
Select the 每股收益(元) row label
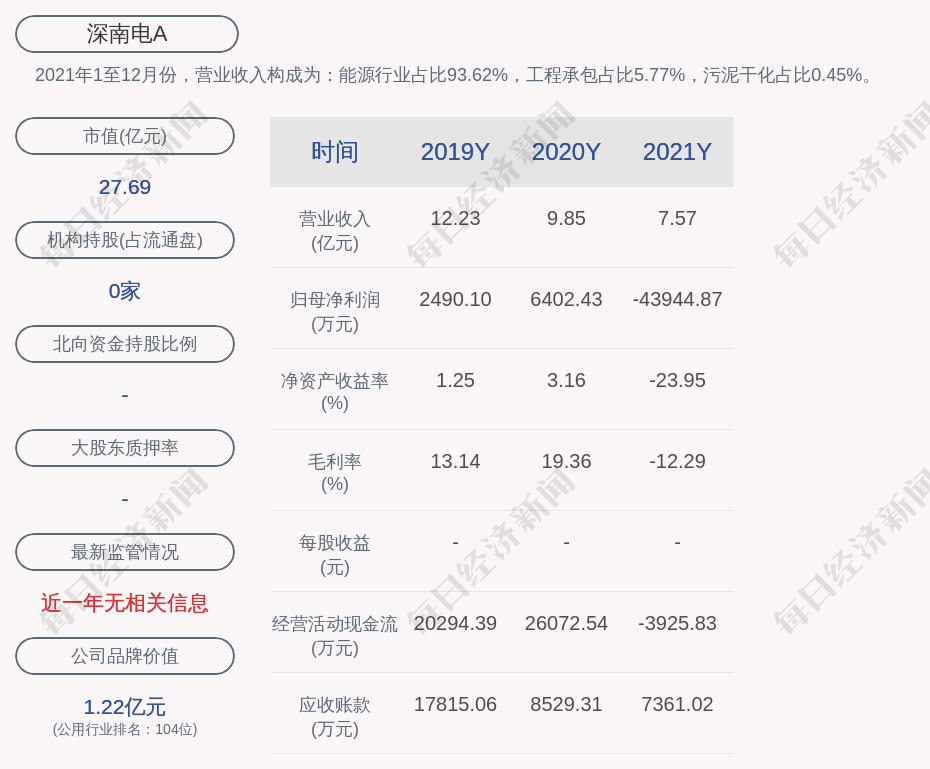pyautogui.click(x=335, y=555)
